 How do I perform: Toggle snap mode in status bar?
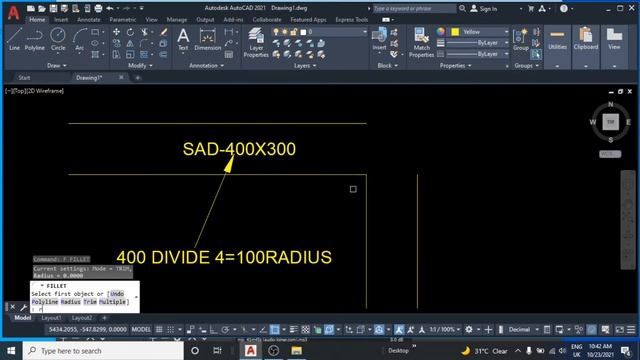click(x=171, y=329)
